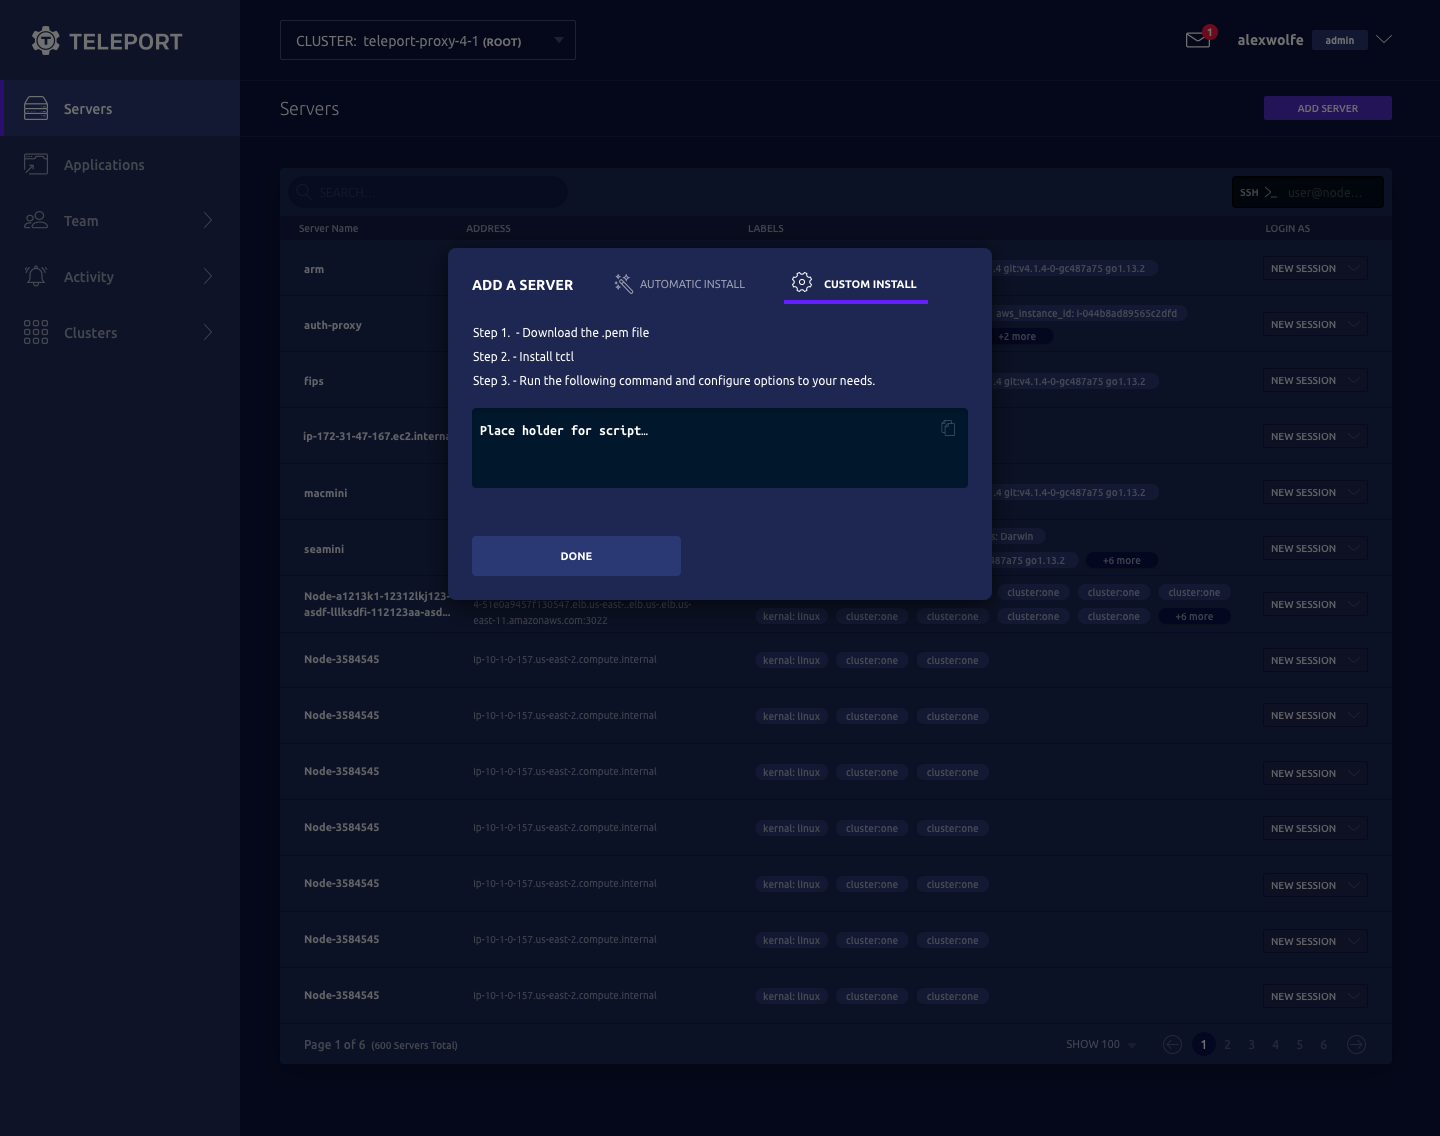Open the mail notifications icon

pyautogui.click(x=1198, y=40)
